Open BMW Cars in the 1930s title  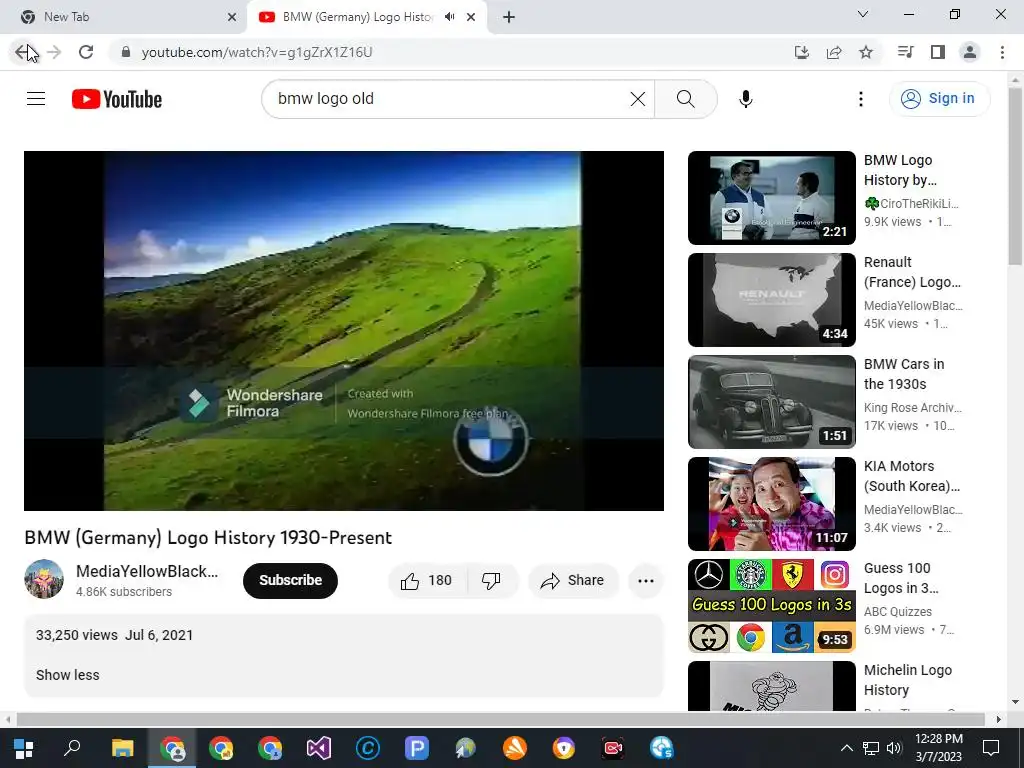(904, 374)
